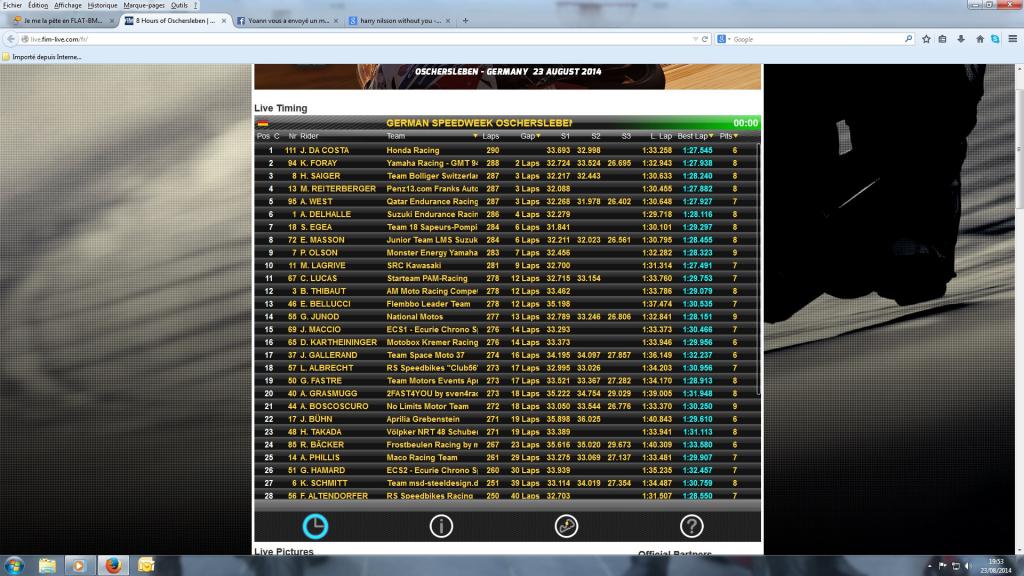Close the 'Je me la pète en FLAT' tab
The image size is (1024, 576).
pos(112,21)
